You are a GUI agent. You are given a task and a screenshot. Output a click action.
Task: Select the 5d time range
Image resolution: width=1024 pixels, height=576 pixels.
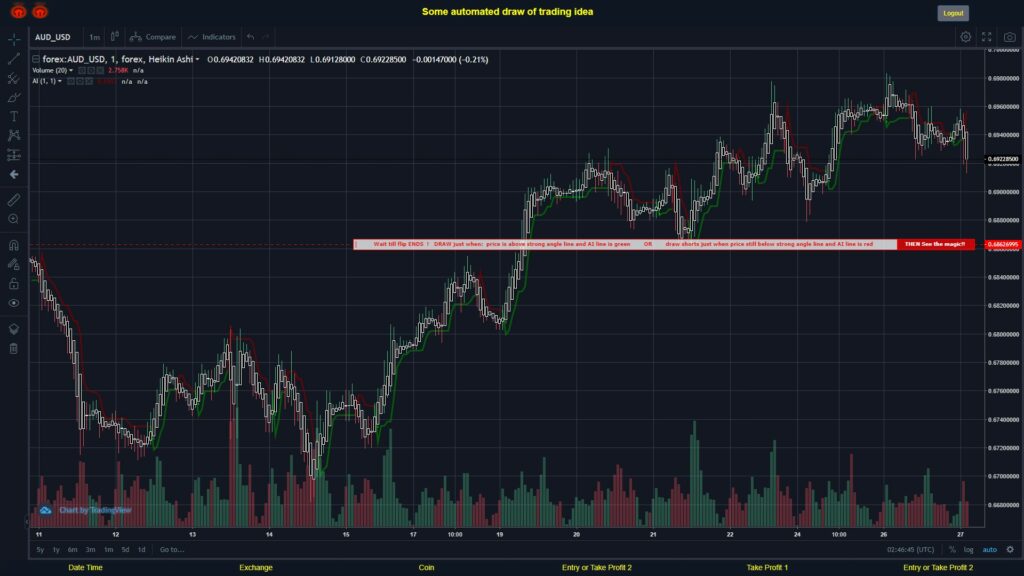[125, 550]
